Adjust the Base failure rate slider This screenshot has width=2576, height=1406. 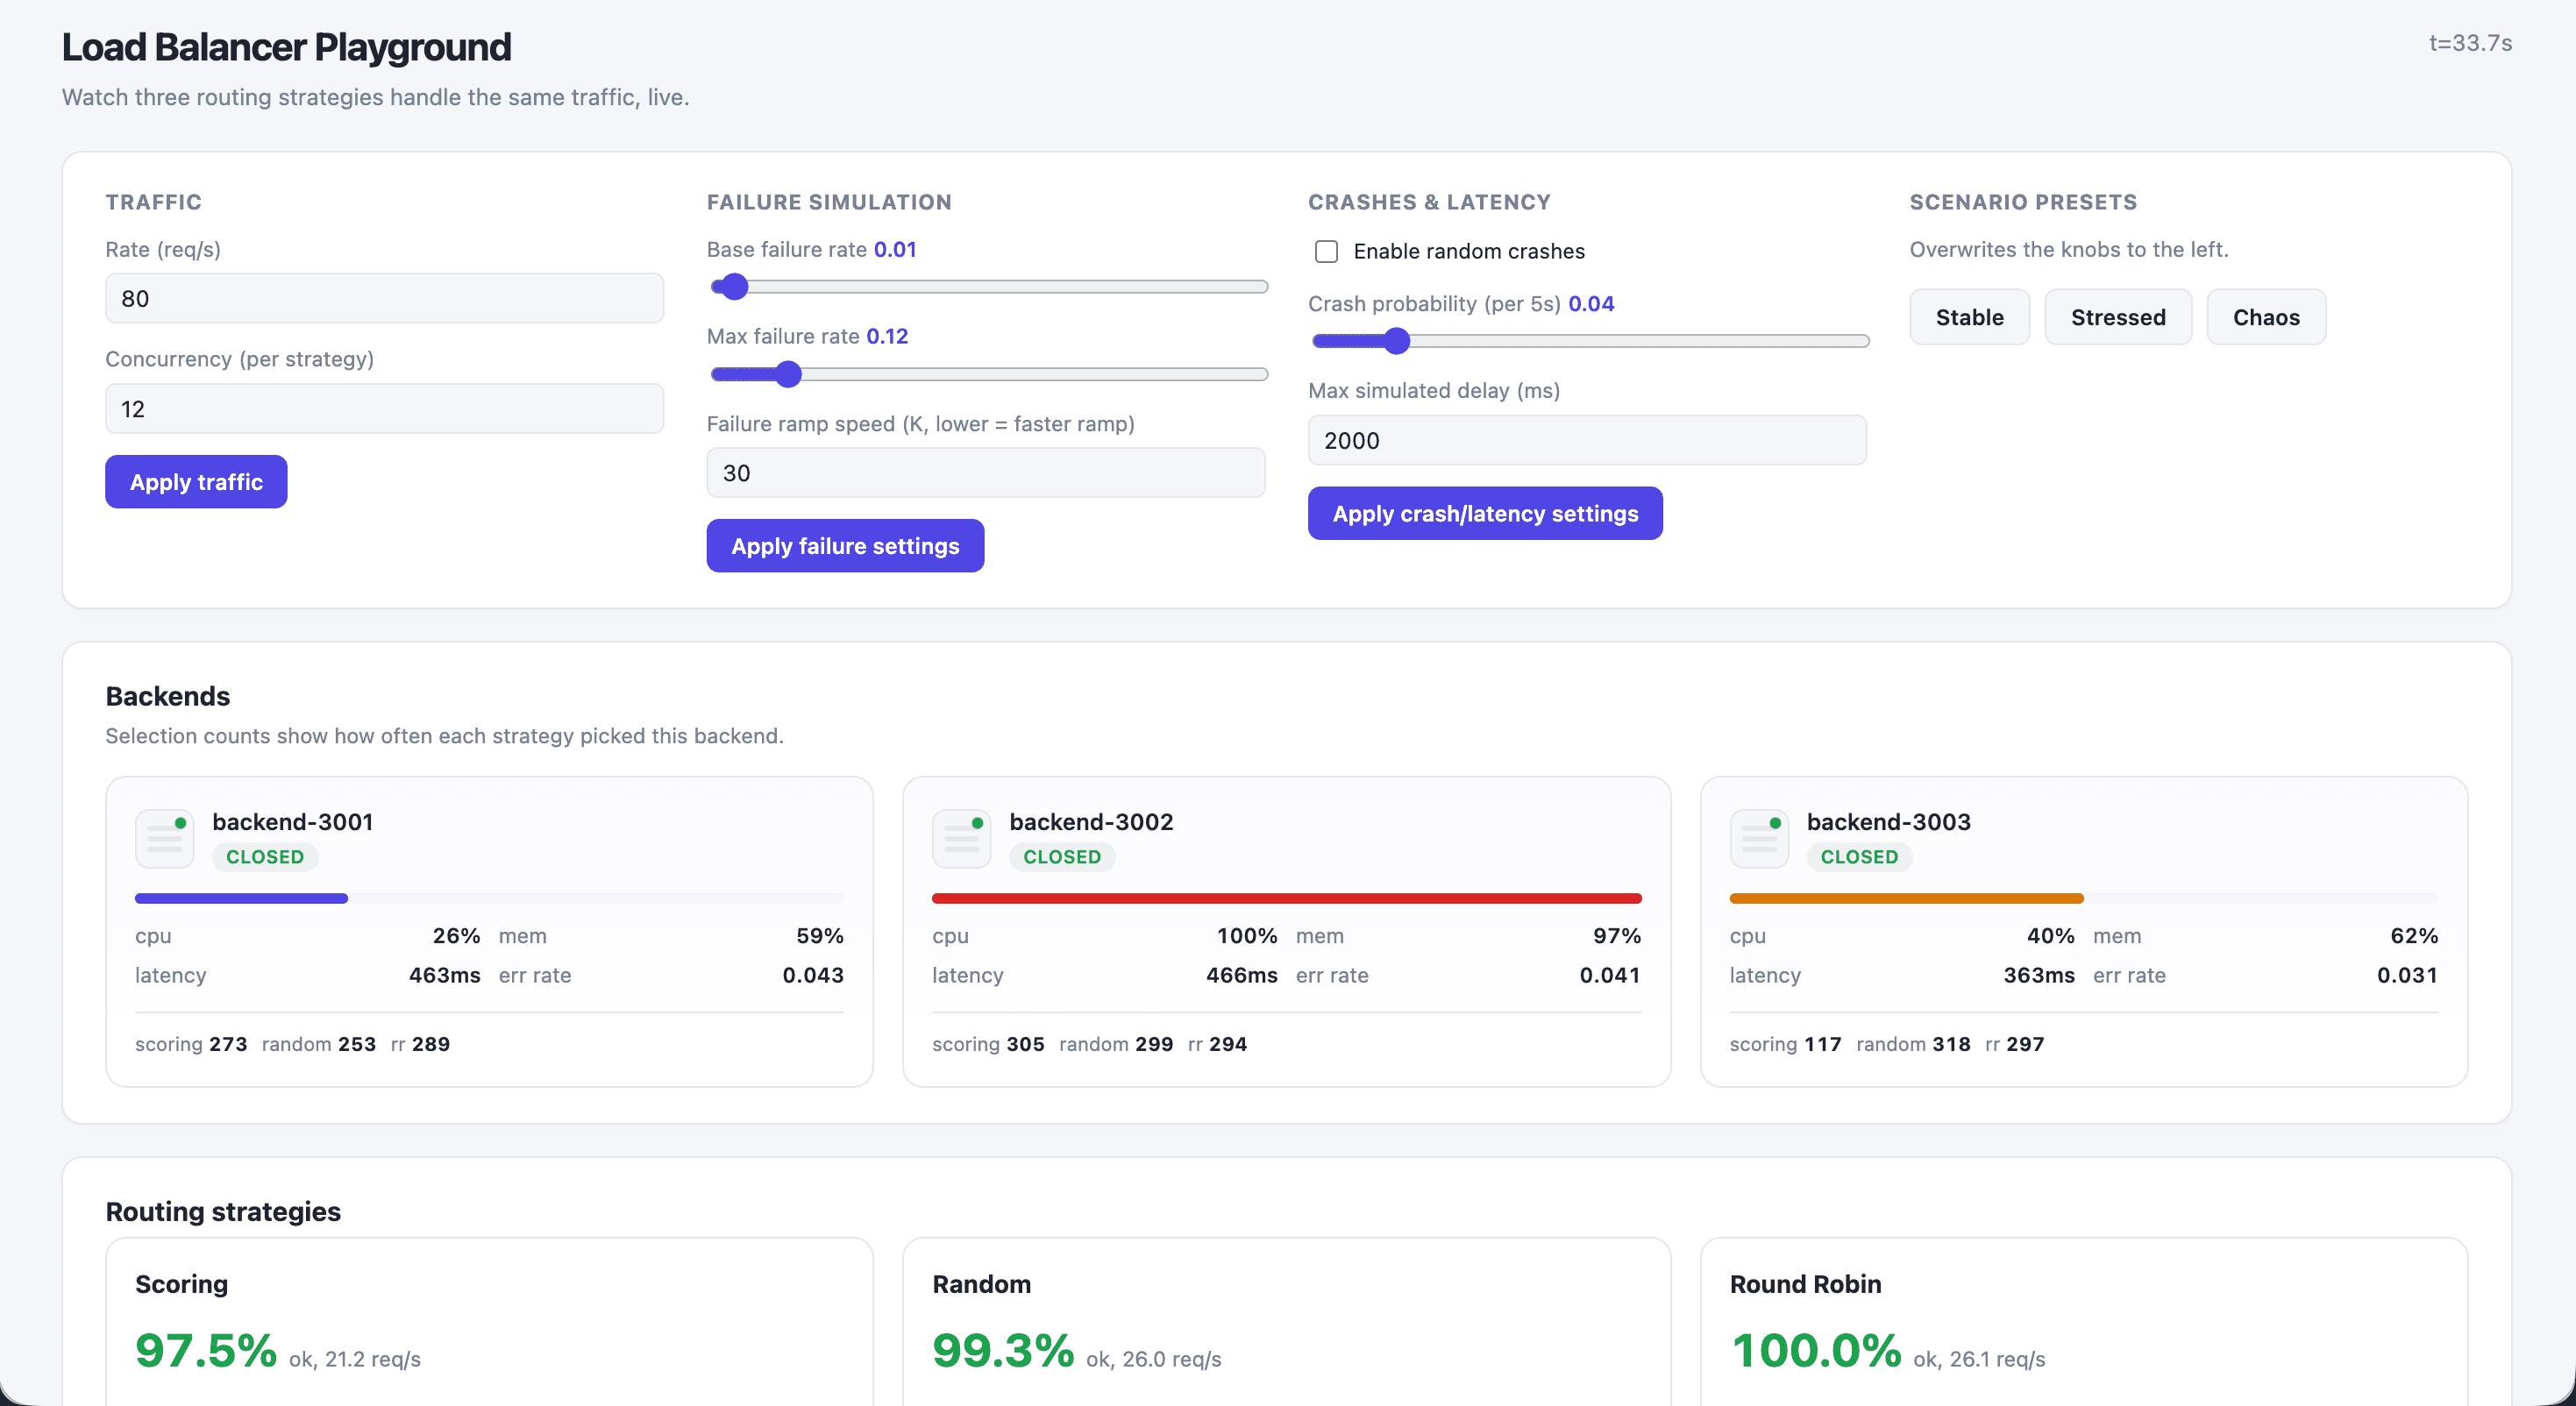click(x=989, y=287)
